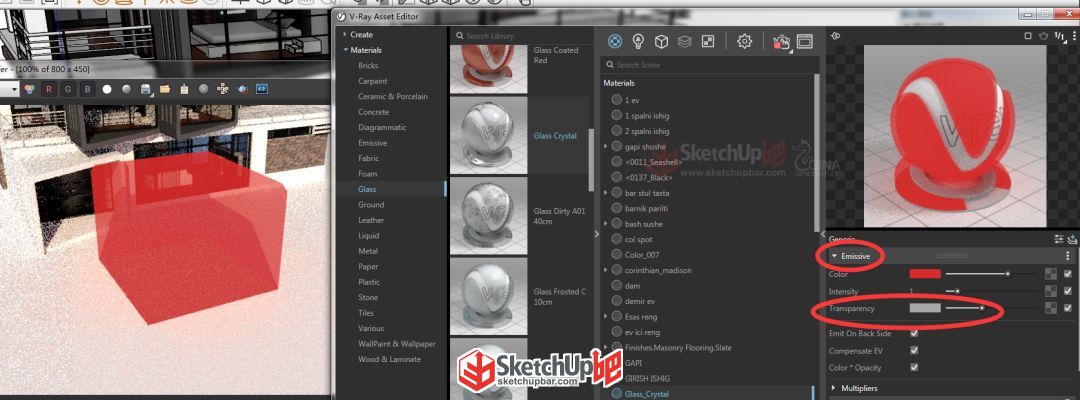Open the V-Ray Settings gear icon
This screenshot has height=400, width=1080.
[745, 41]
